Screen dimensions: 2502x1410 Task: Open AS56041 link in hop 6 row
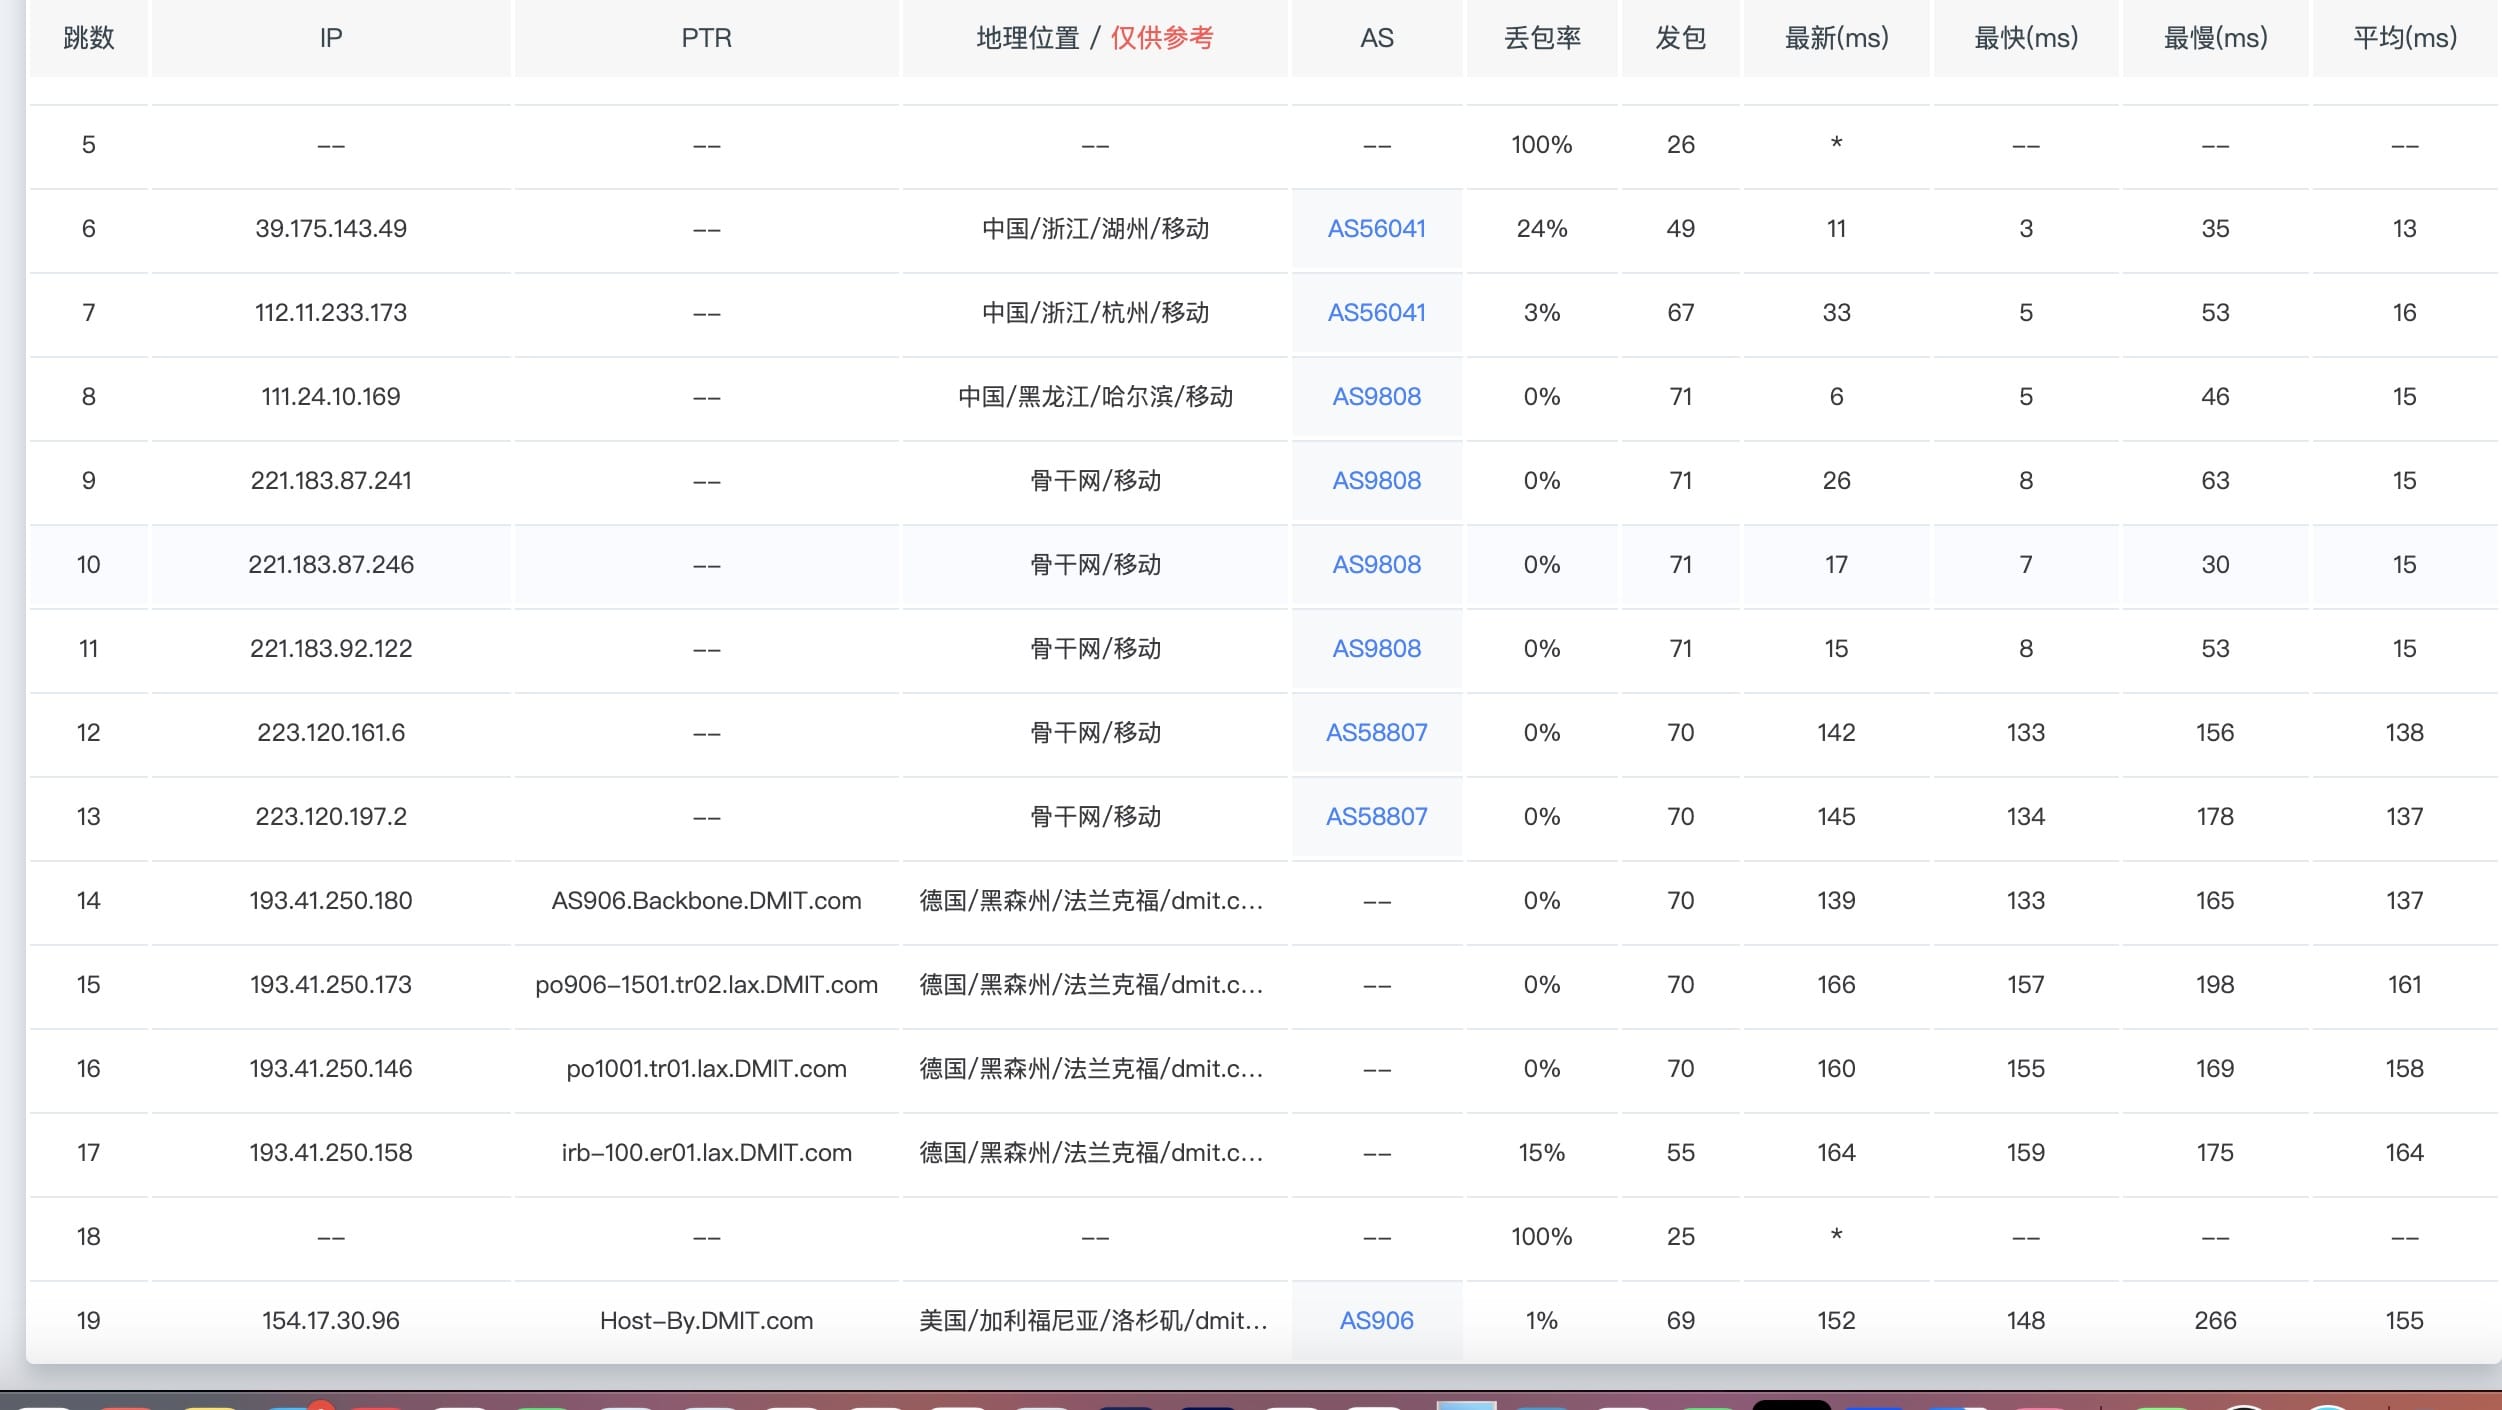(1376, 229)
